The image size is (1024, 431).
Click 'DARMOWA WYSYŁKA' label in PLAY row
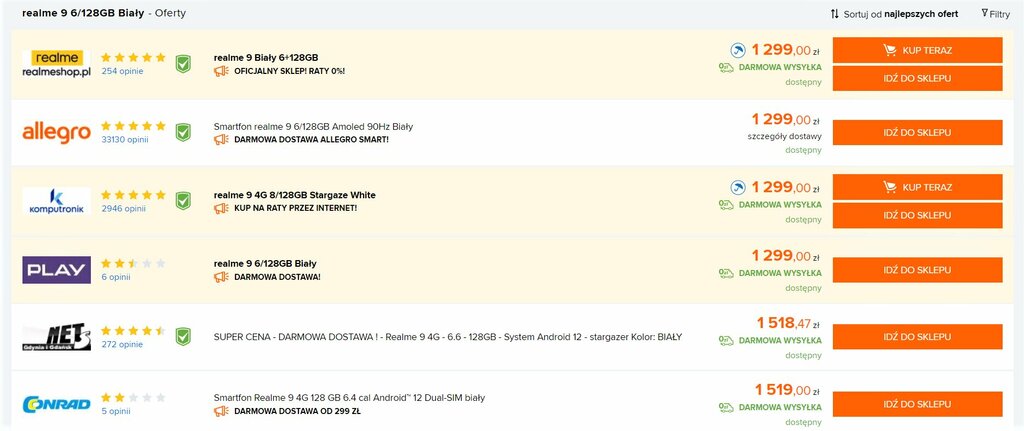point(780,273)
